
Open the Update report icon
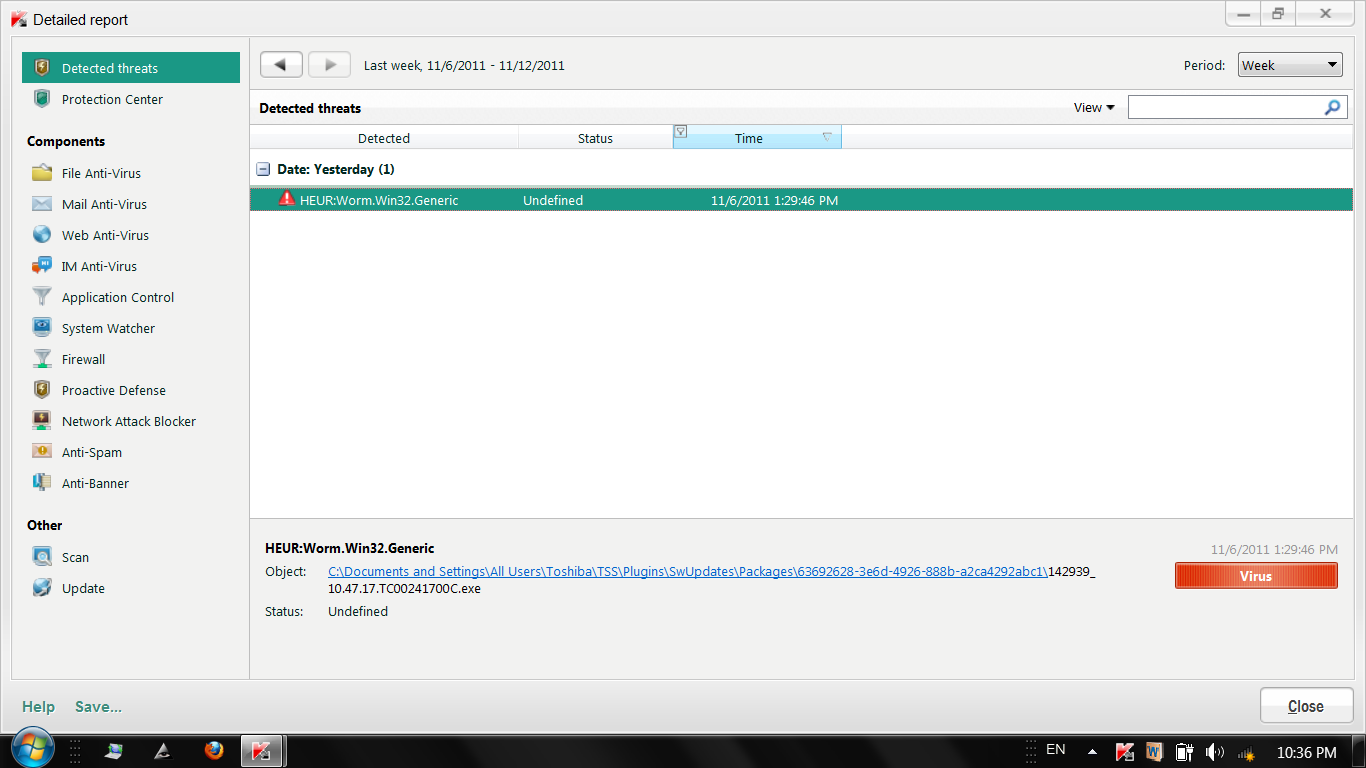pyautogui.click(x=42, y=588)
